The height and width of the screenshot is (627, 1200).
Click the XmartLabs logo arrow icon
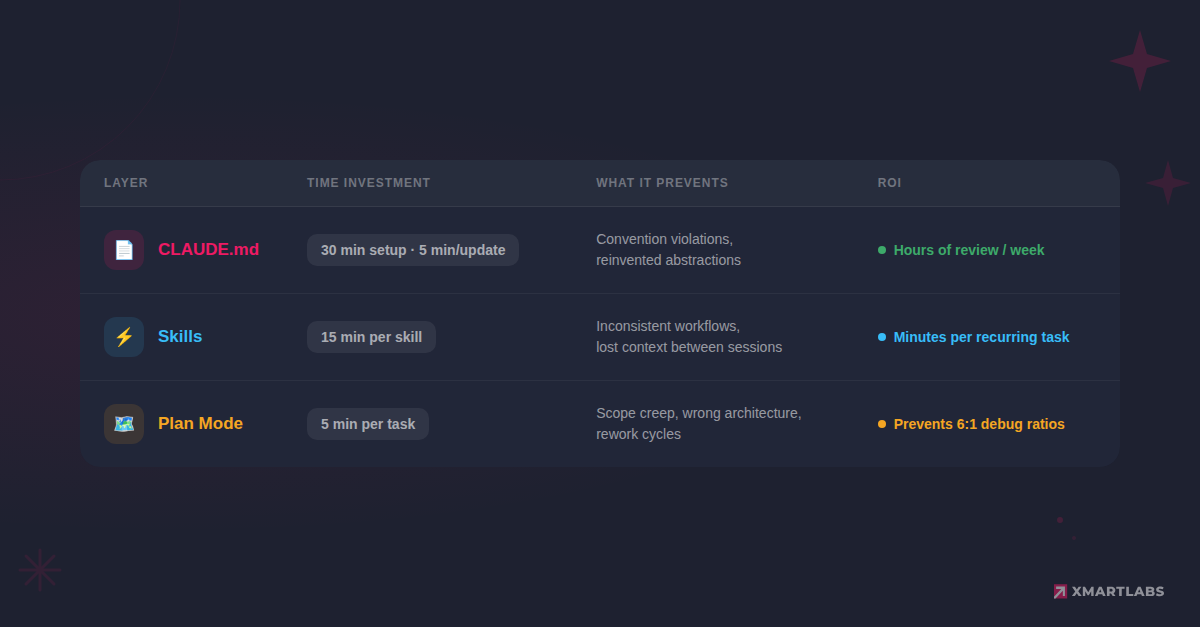pos(1060,591)
